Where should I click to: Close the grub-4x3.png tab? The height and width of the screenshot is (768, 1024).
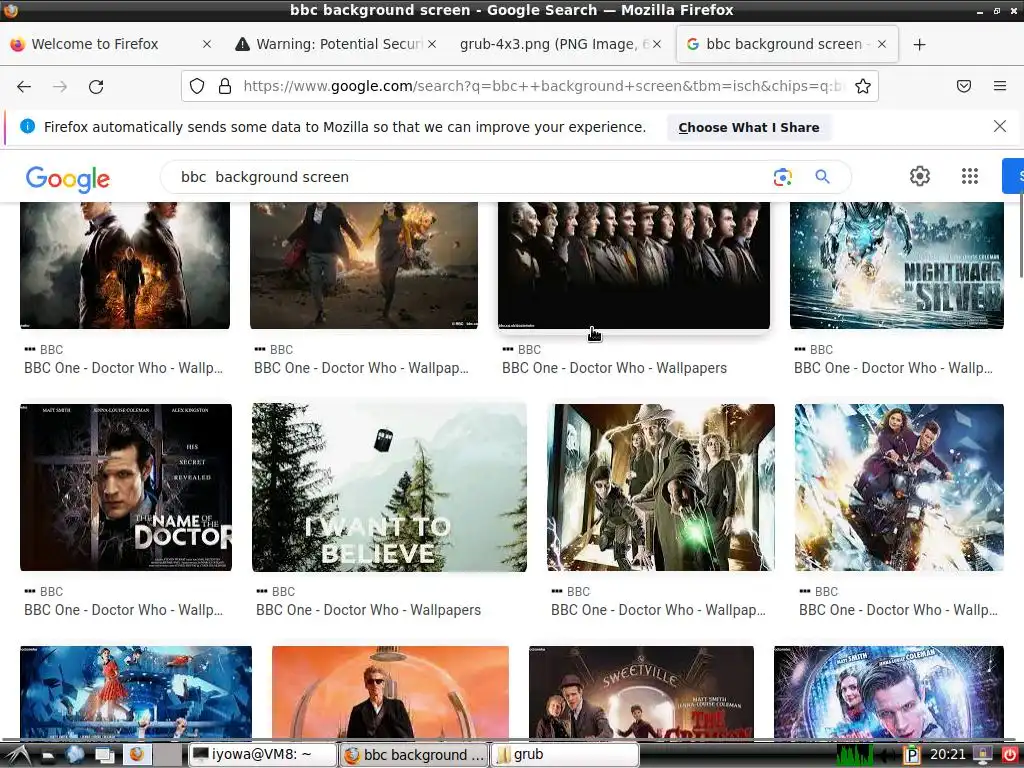point(657,44)
